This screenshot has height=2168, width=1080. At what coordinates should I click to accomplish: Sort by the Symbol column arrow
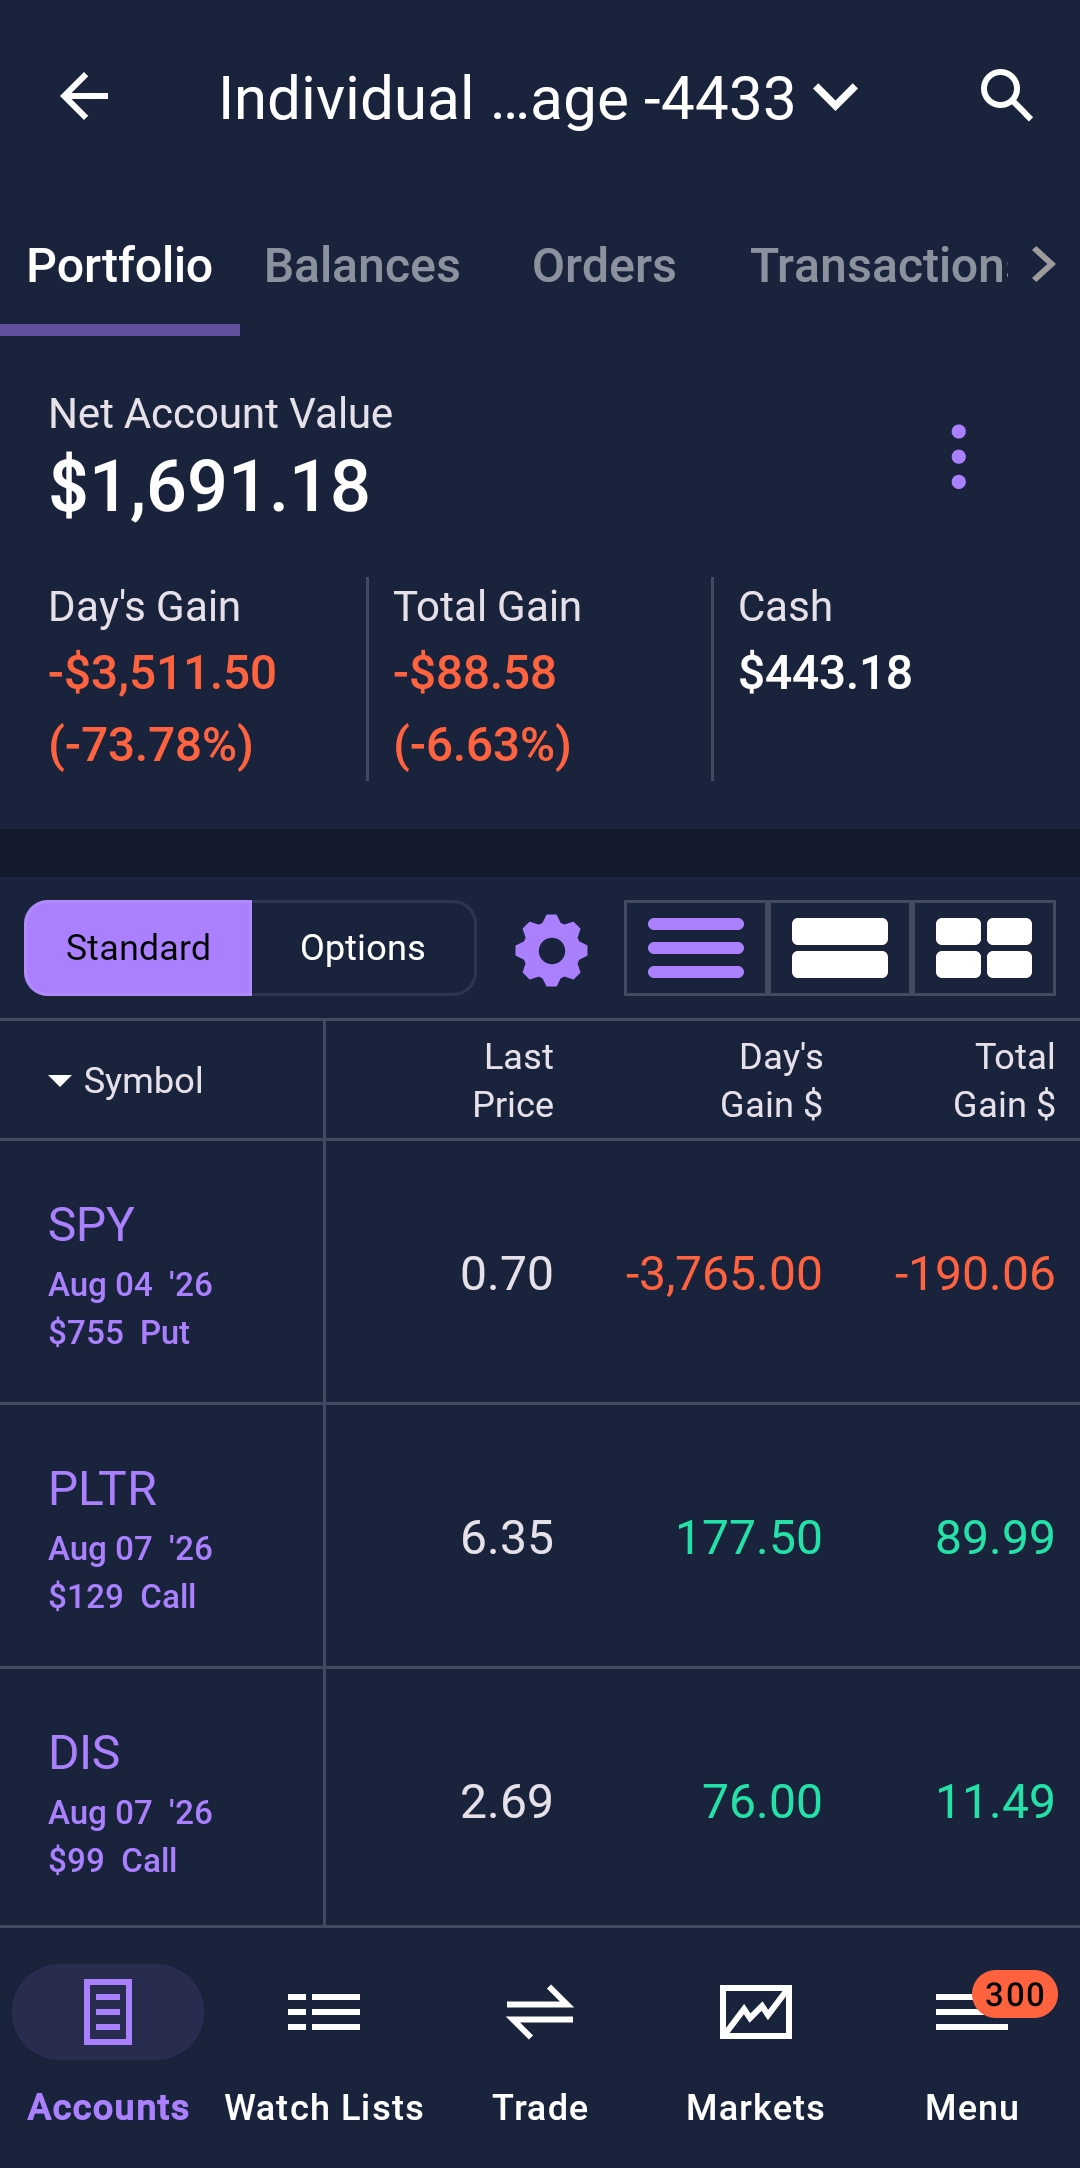point(60,1080)
